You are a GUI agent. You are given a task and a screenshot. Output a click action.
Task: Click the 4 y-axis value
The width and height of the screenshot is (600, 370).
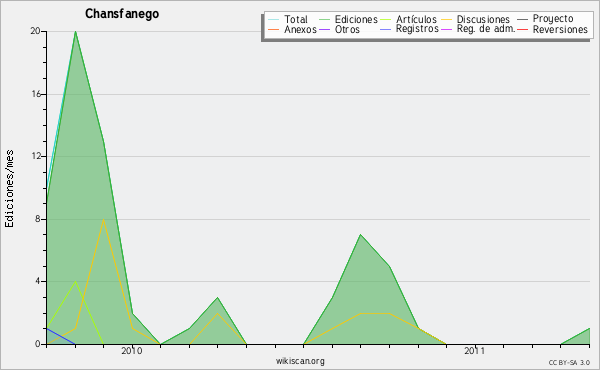click(x=38, y=281)
